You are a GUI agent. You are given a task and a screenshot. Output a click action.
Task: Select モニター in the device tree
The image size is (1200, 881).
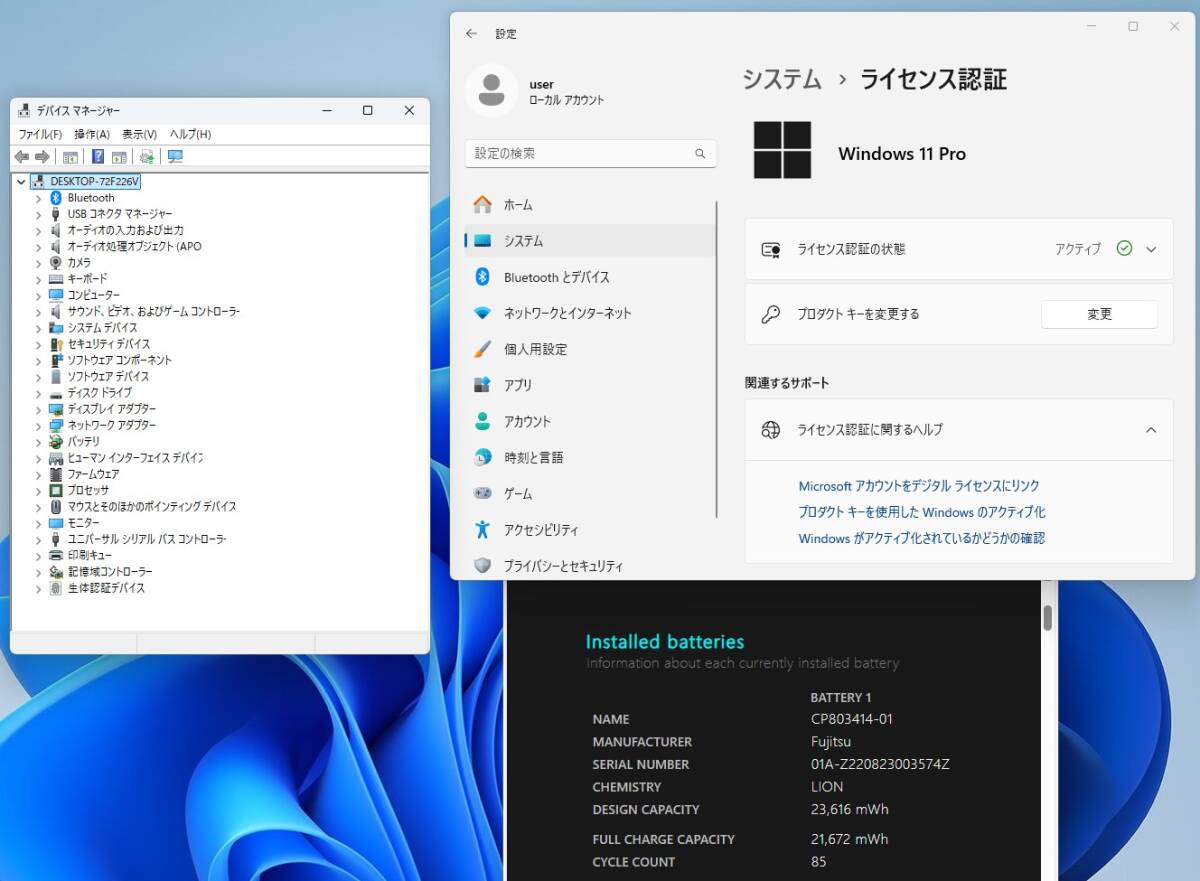(x=84, y=523)
